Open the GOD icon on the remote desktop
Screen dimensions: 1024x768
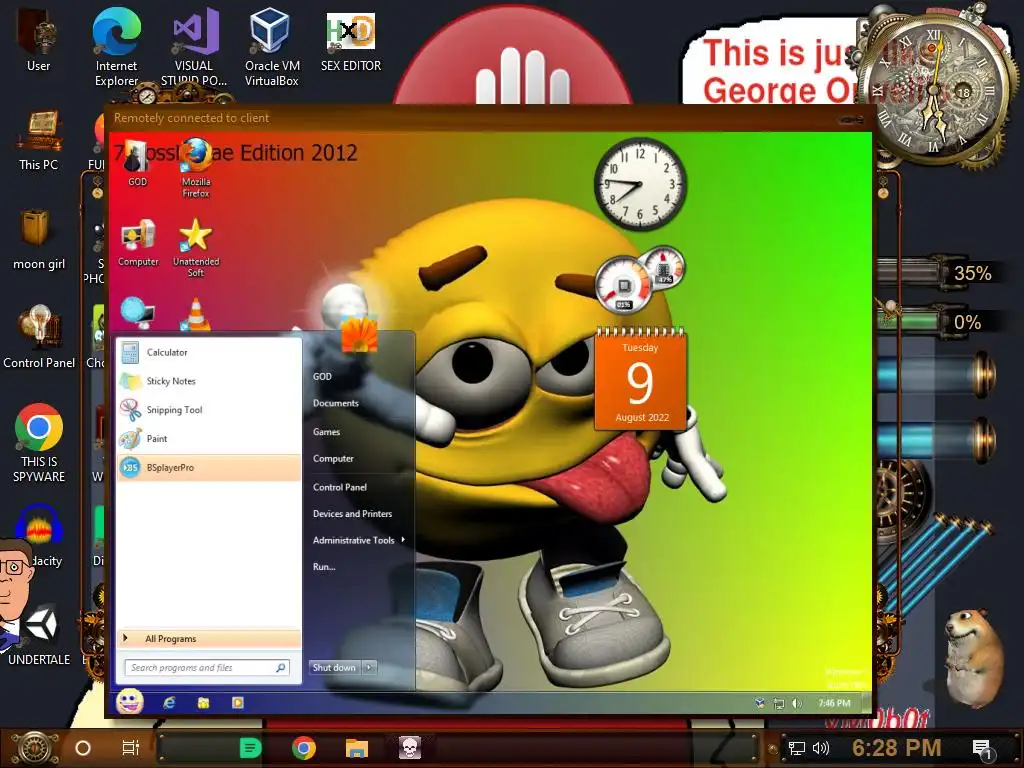[x=137, y=163]
